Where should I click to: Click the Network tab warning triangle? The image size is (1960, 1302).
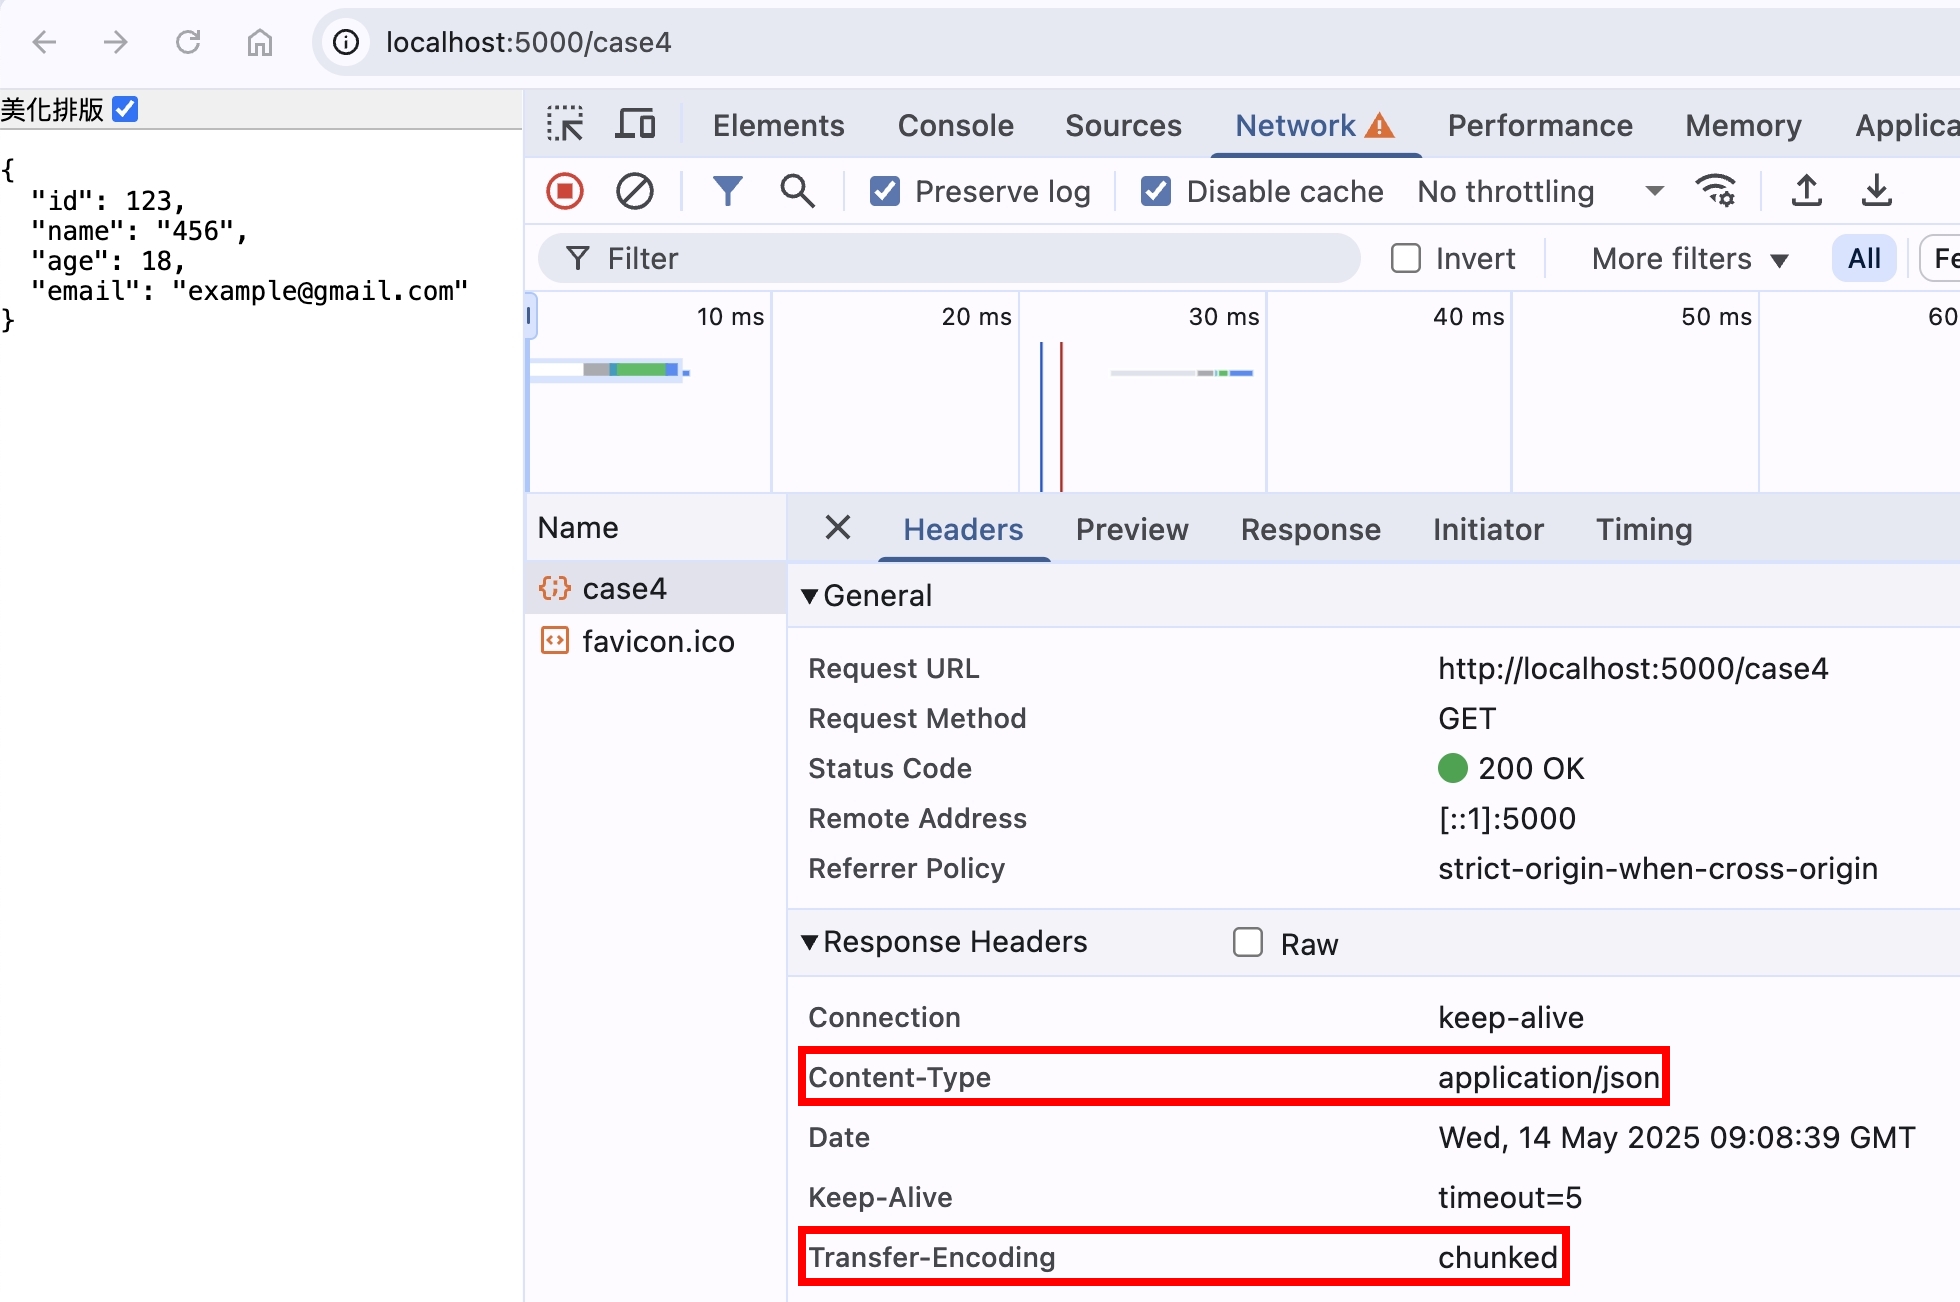tap(1380, 126)
